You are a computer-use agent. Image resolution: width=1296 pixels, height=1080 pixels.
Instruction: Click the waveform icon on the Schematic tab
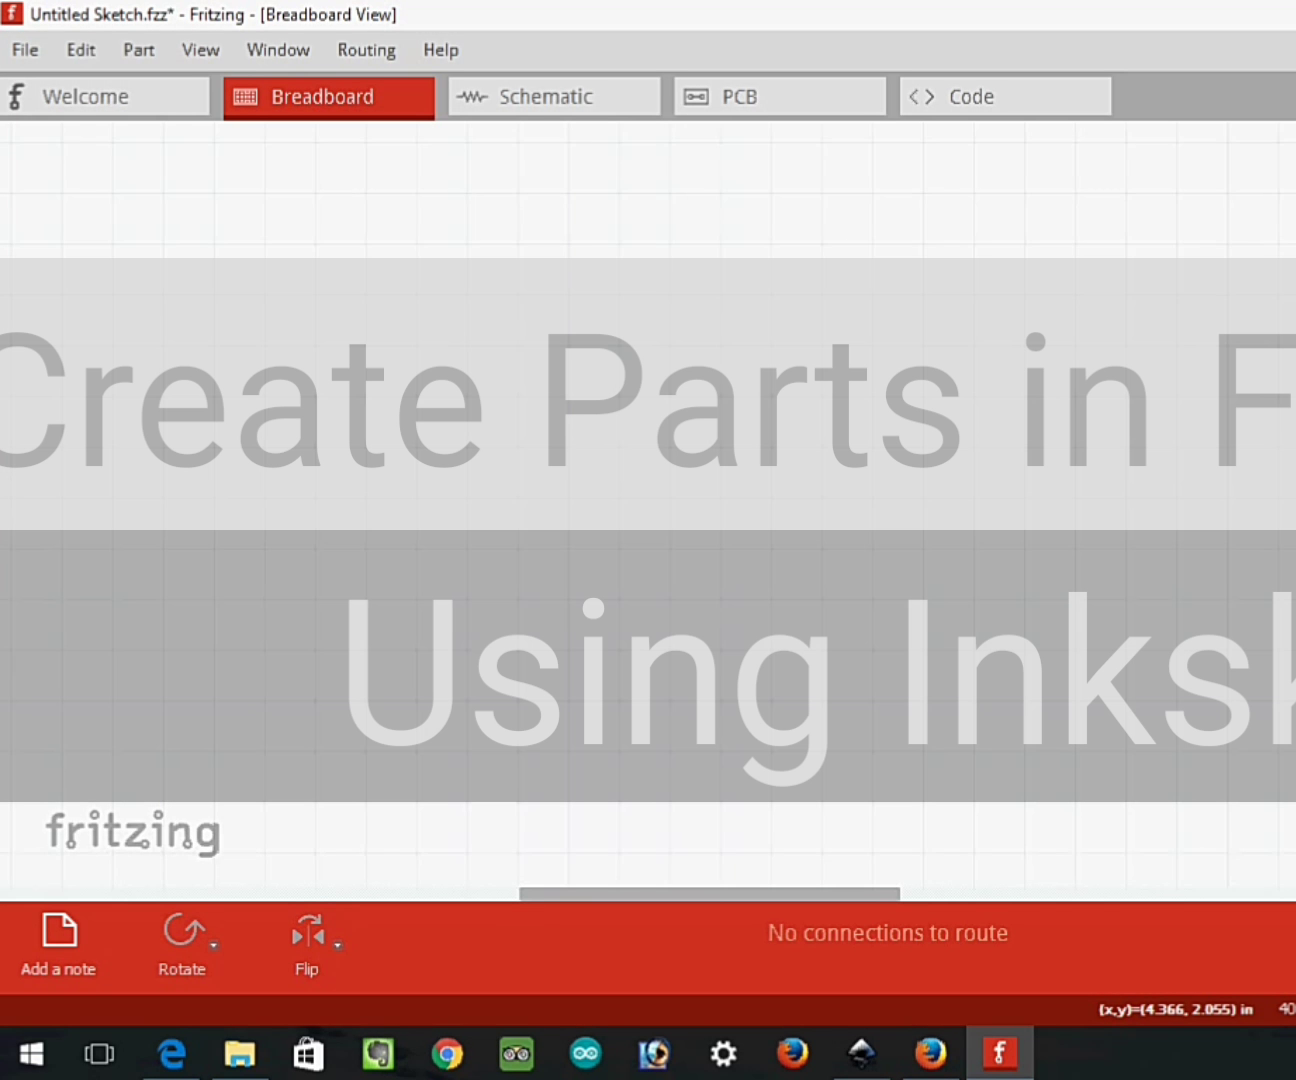point(471,96)
